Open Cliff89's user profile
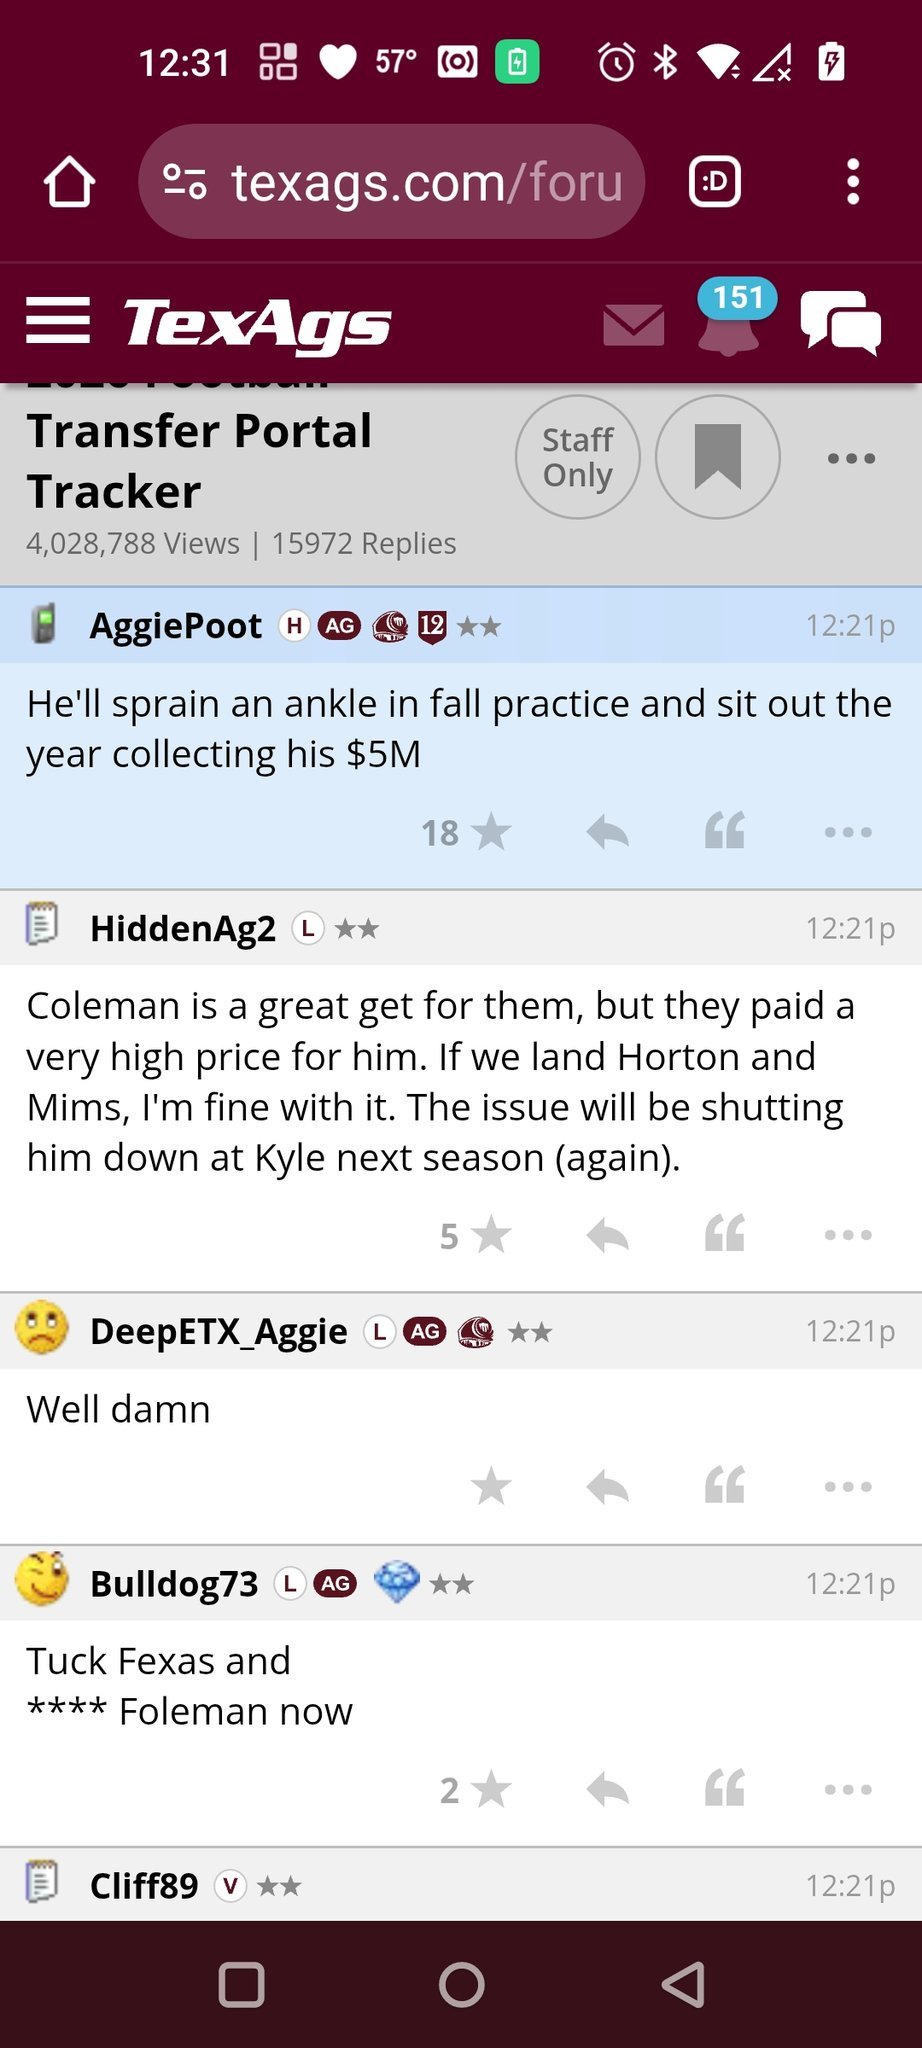The image size is (922, 2048). point(144,1886)
